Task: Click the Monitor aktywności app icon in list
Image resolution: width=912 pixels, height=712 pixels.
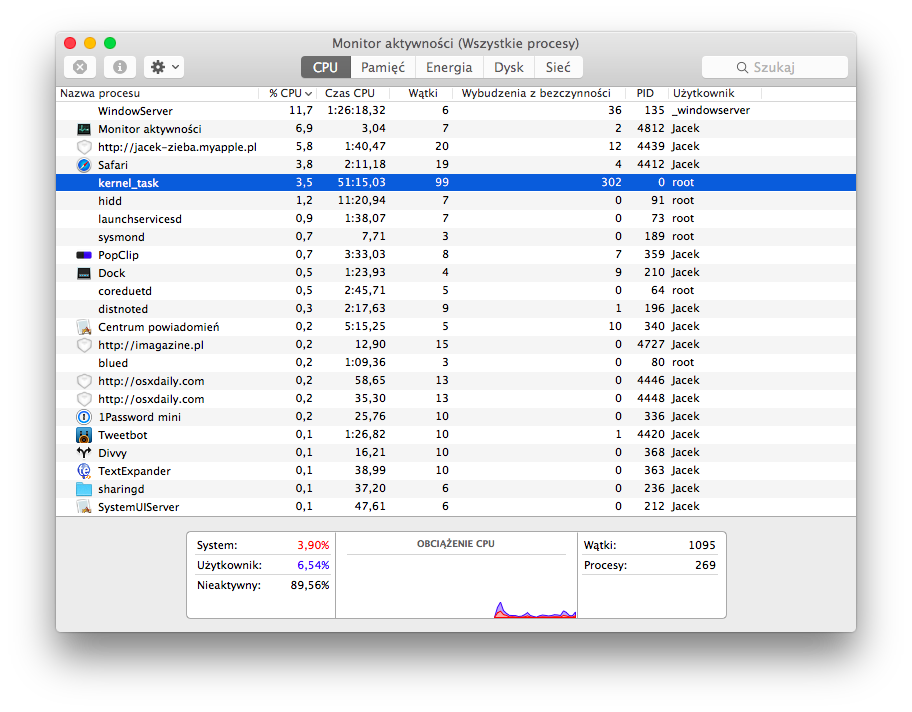Action: point(84,129)
